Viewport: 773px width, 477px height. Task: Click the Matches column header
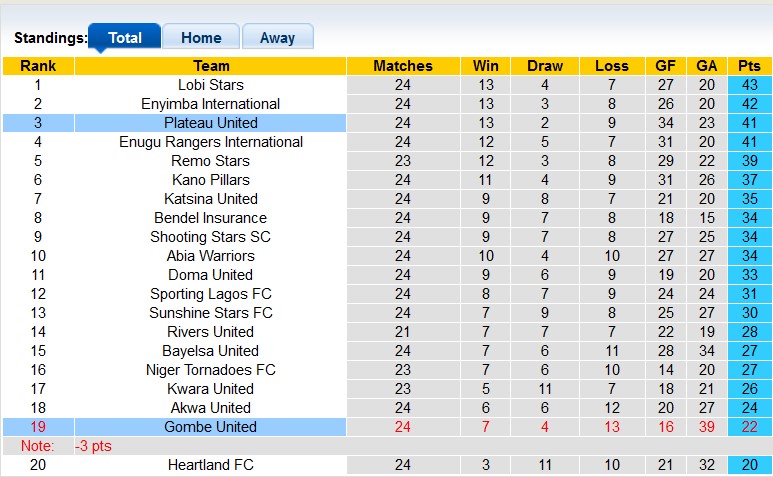pos(402,66)
